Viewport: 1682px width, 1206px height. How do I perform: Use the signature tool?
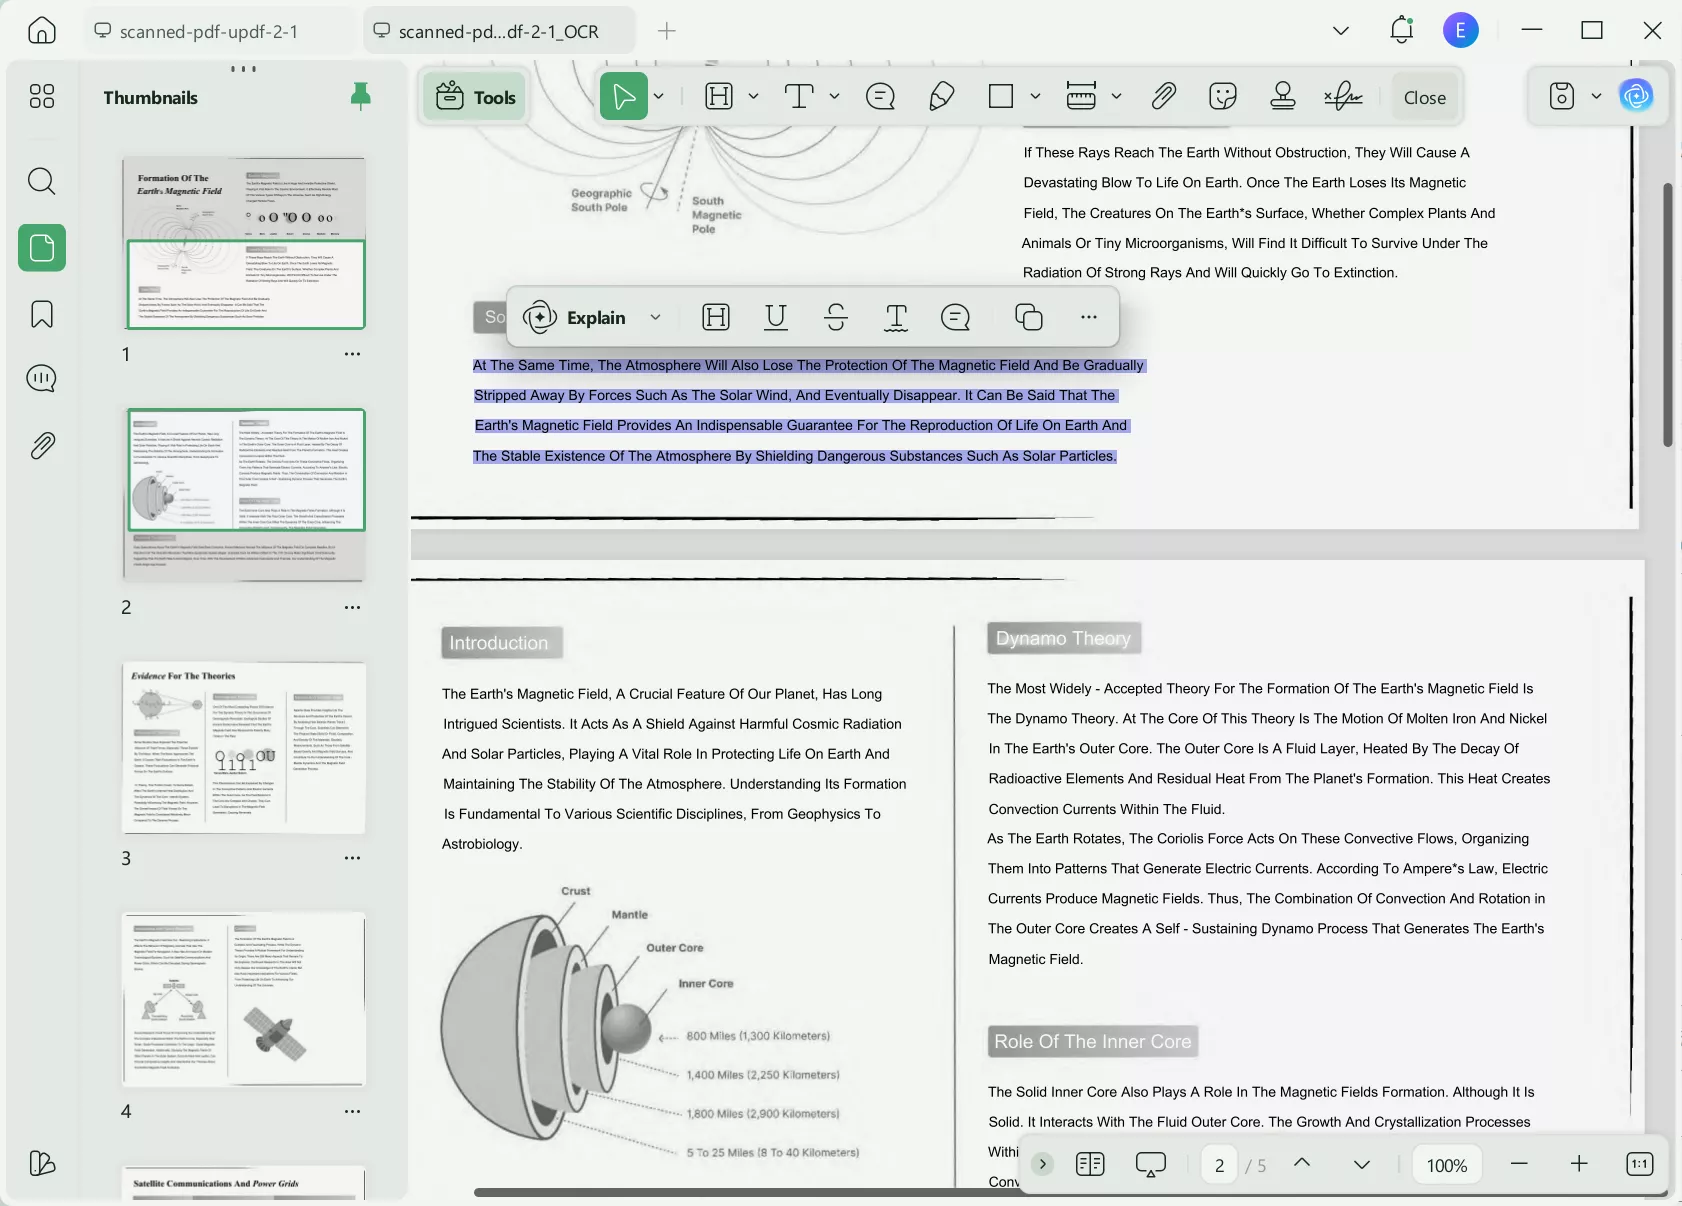[1342, 96]
